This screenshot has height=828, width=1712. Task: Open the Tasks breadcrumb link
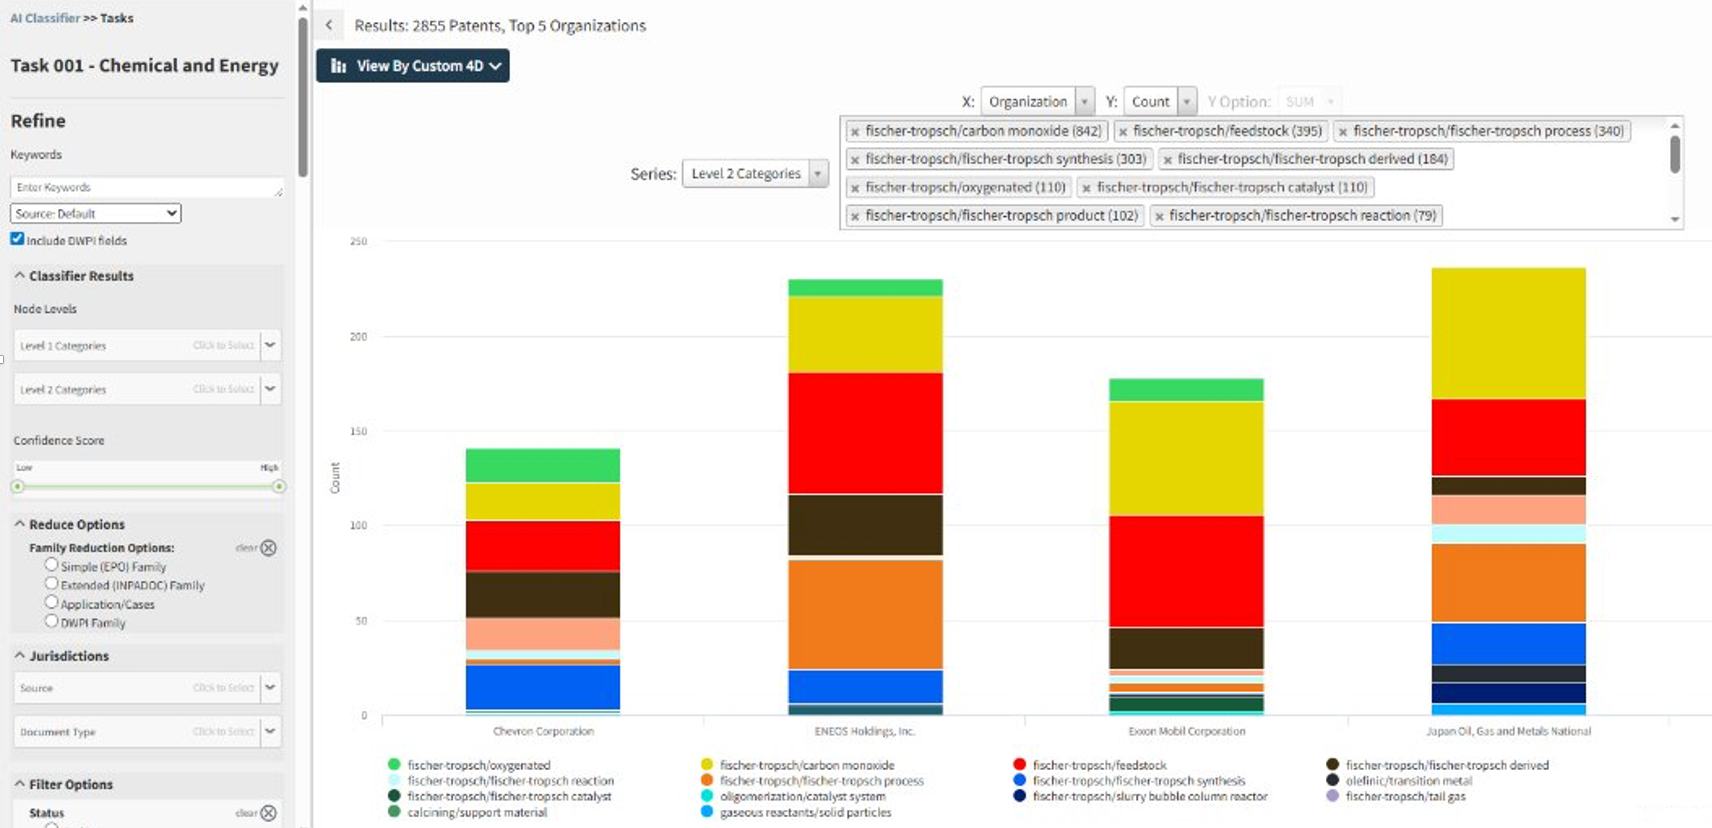tap(117, 18)
